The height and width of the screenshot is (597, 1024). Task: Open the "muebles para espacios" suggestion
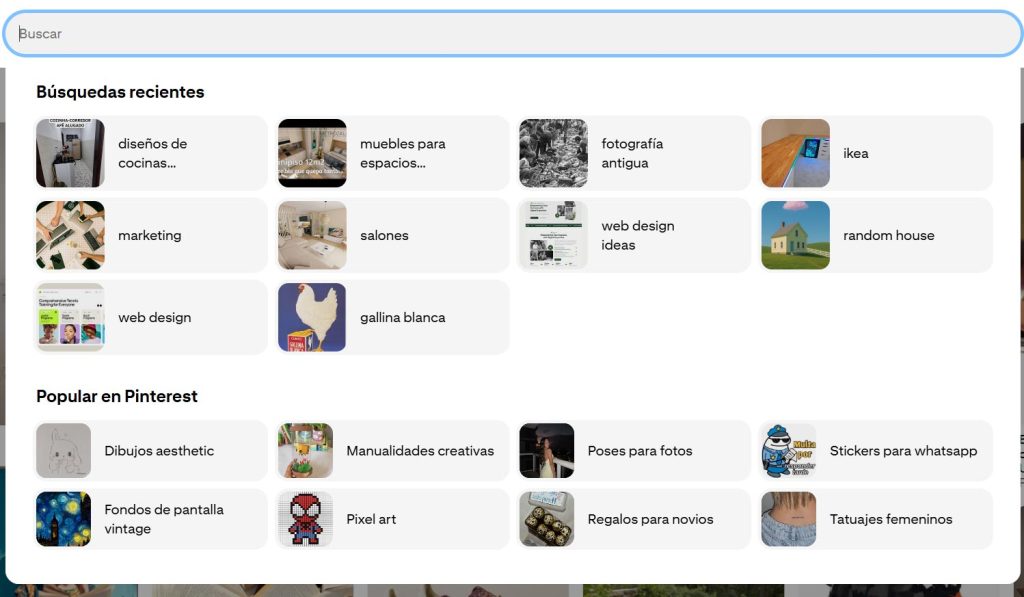[392, 153]
